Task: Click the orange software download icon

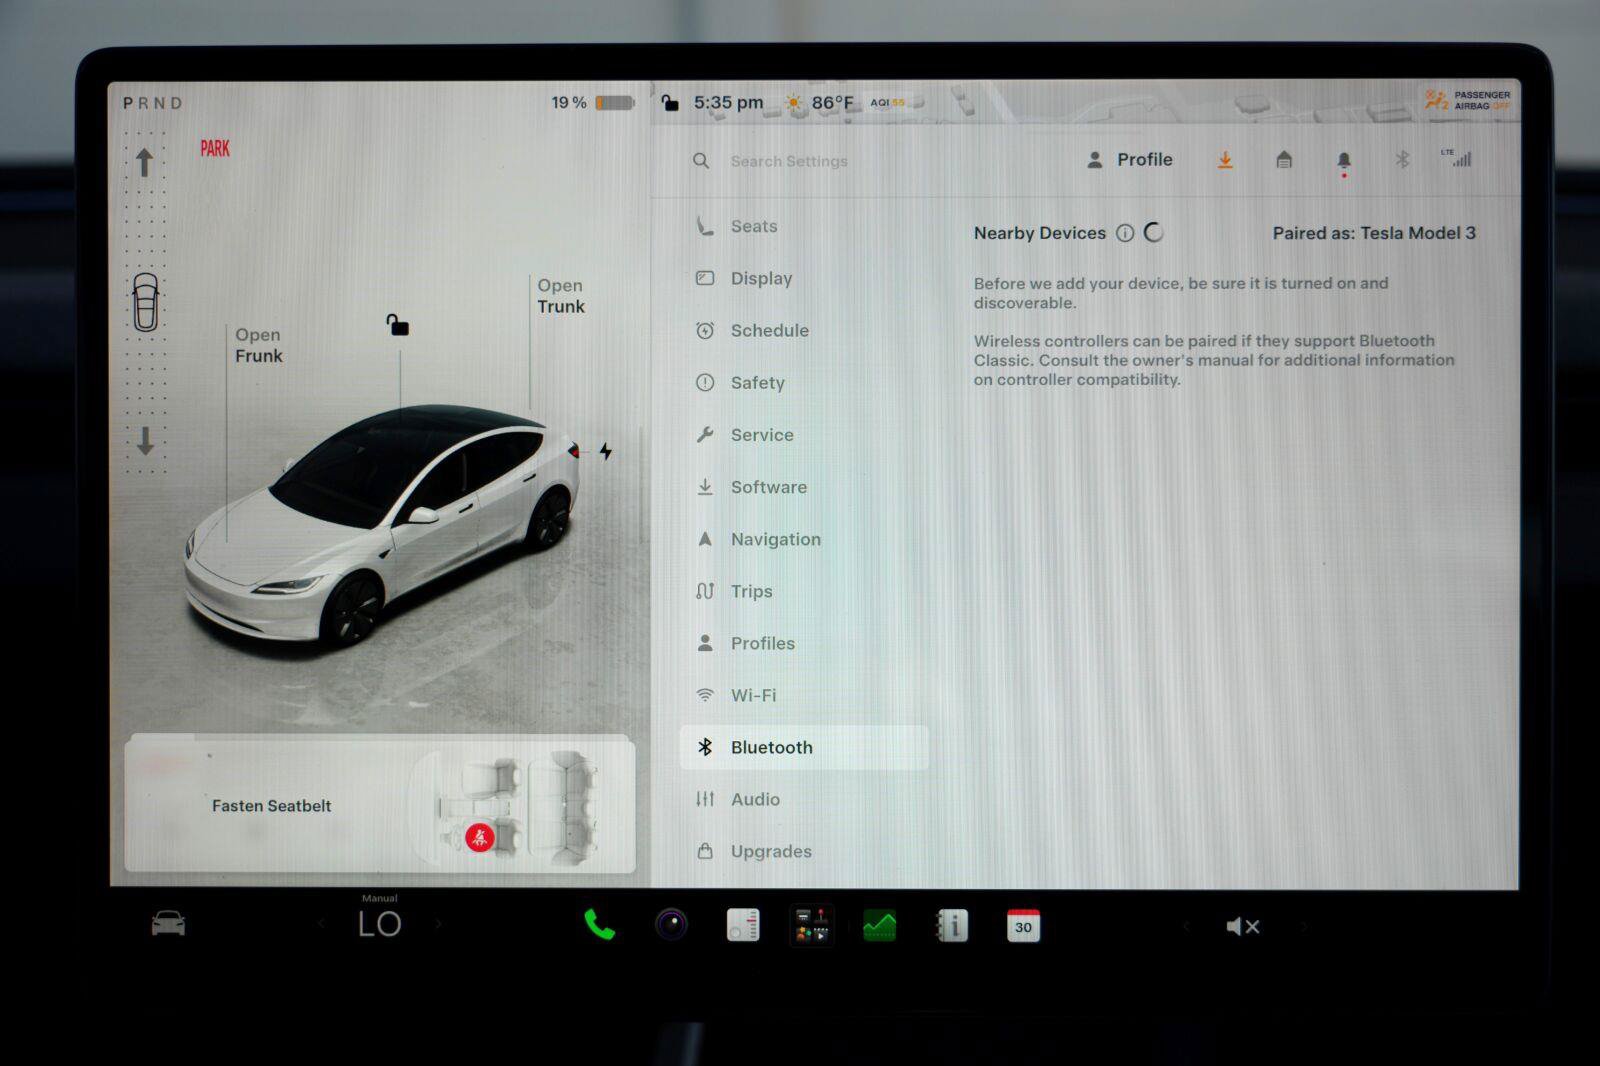Action: click(x=1225, y=160)
